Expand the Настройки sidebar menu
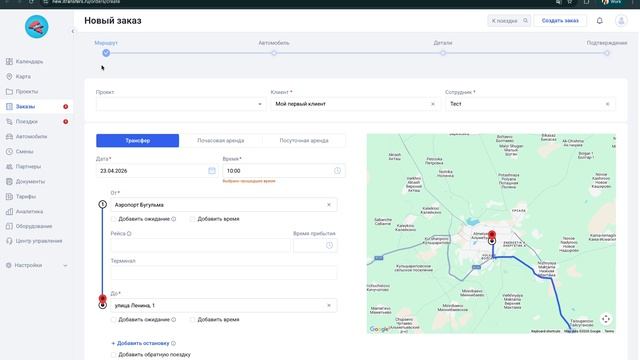 pyautogui.click(x=37, y=265)
